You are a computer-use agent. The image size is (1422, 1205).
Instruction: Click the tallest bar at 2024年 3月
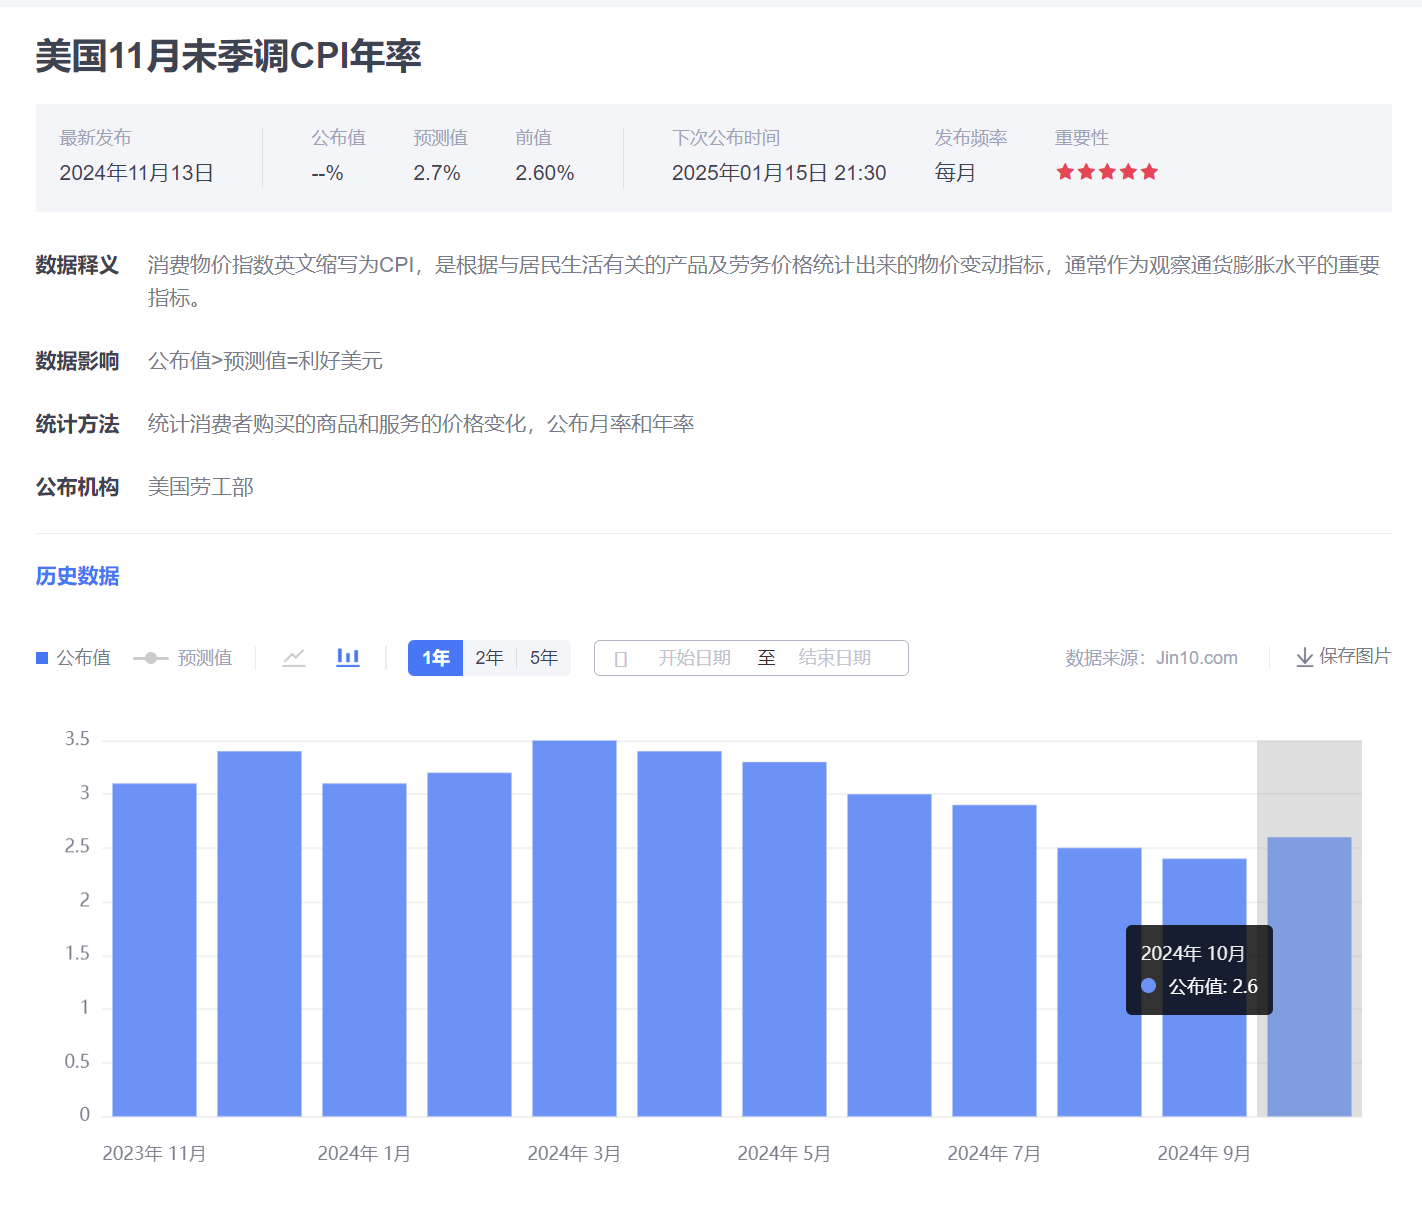pos(574,928)
